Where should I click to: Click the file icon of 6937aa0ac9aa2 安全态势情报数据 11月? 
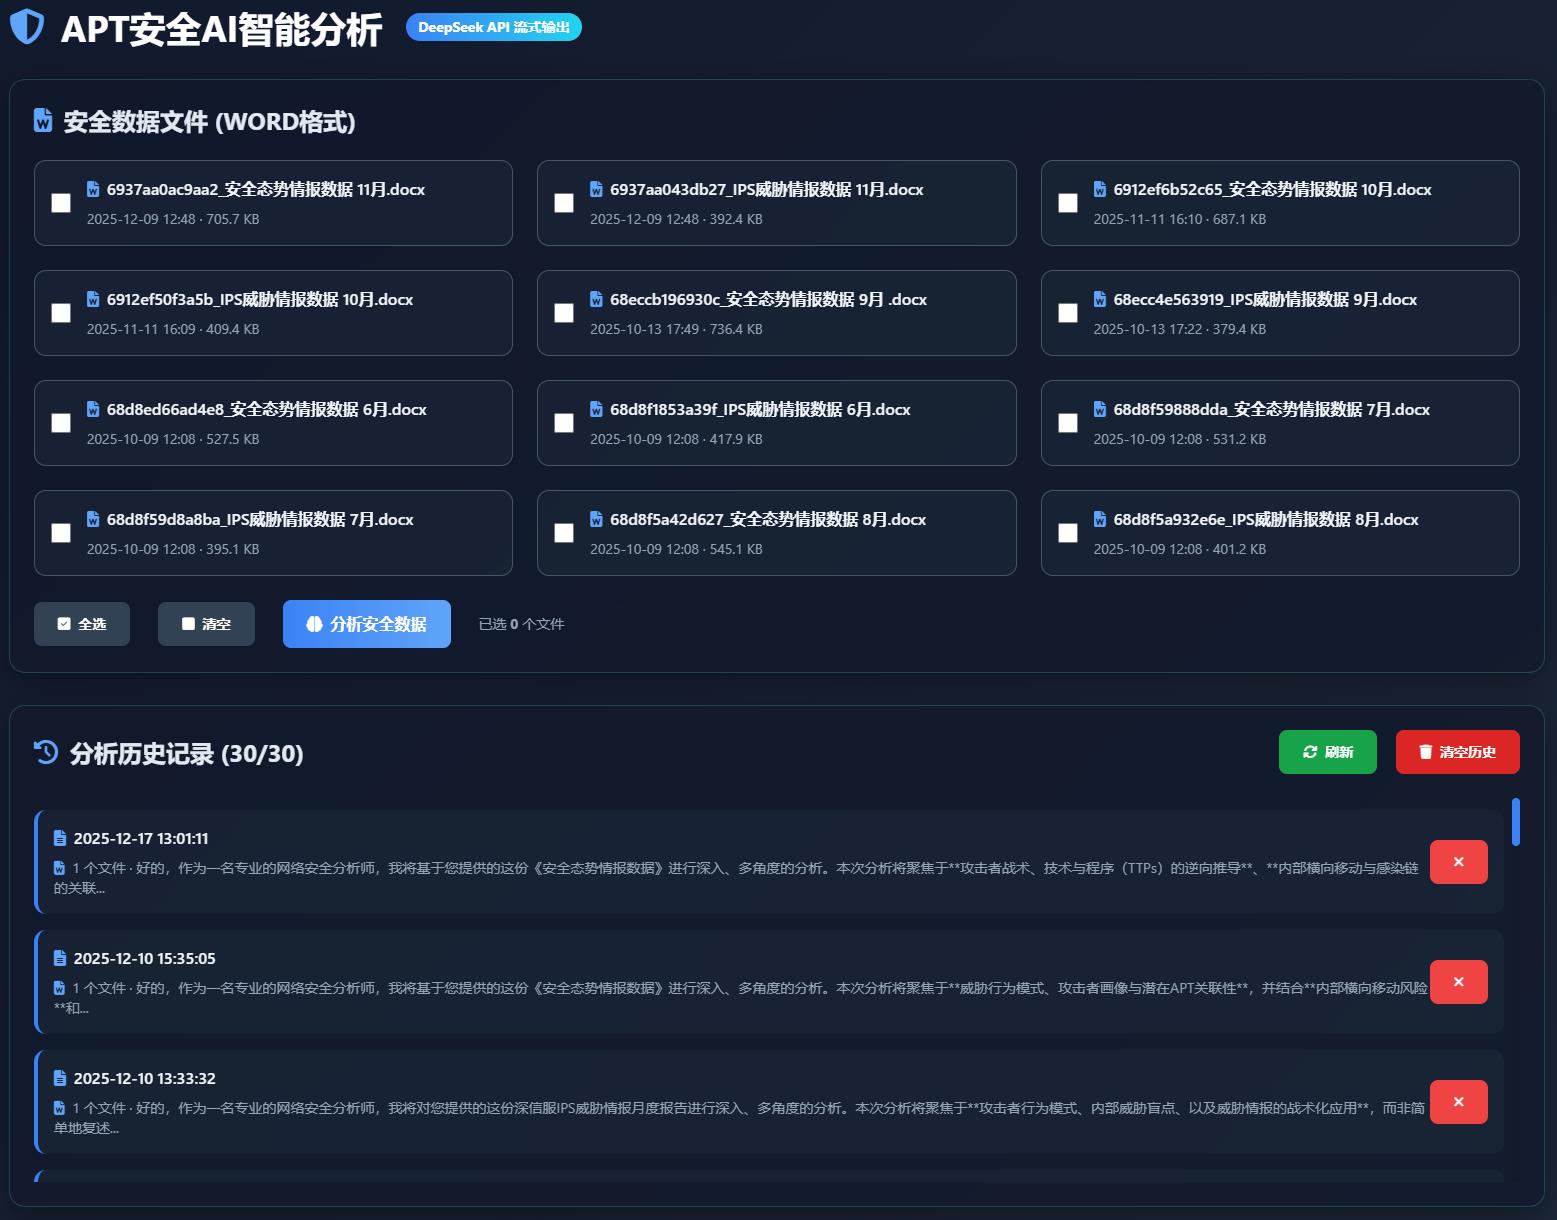point(93,189)
